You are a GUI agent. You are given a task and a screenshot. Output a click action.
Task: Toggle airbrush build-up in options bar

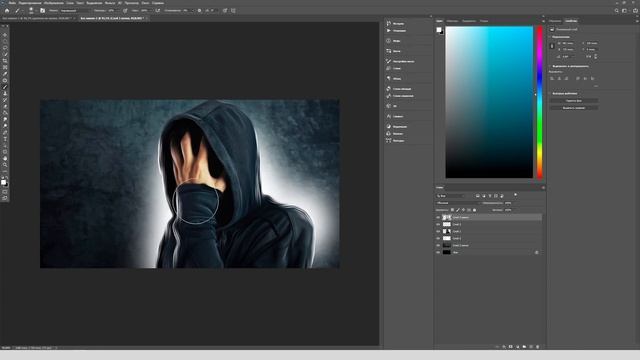click(x=158, y=11)
